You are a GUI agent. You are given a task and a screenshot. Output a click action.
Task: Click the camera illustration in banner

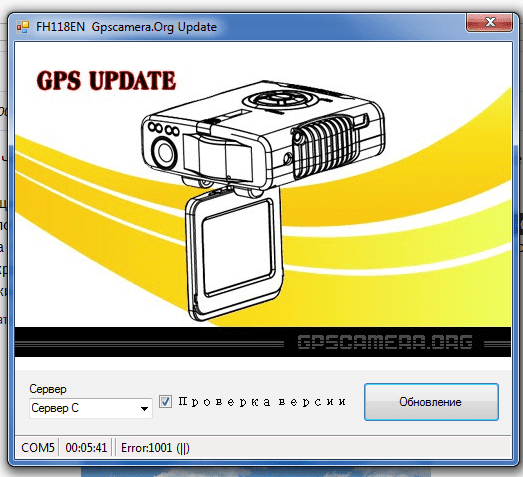264,200
